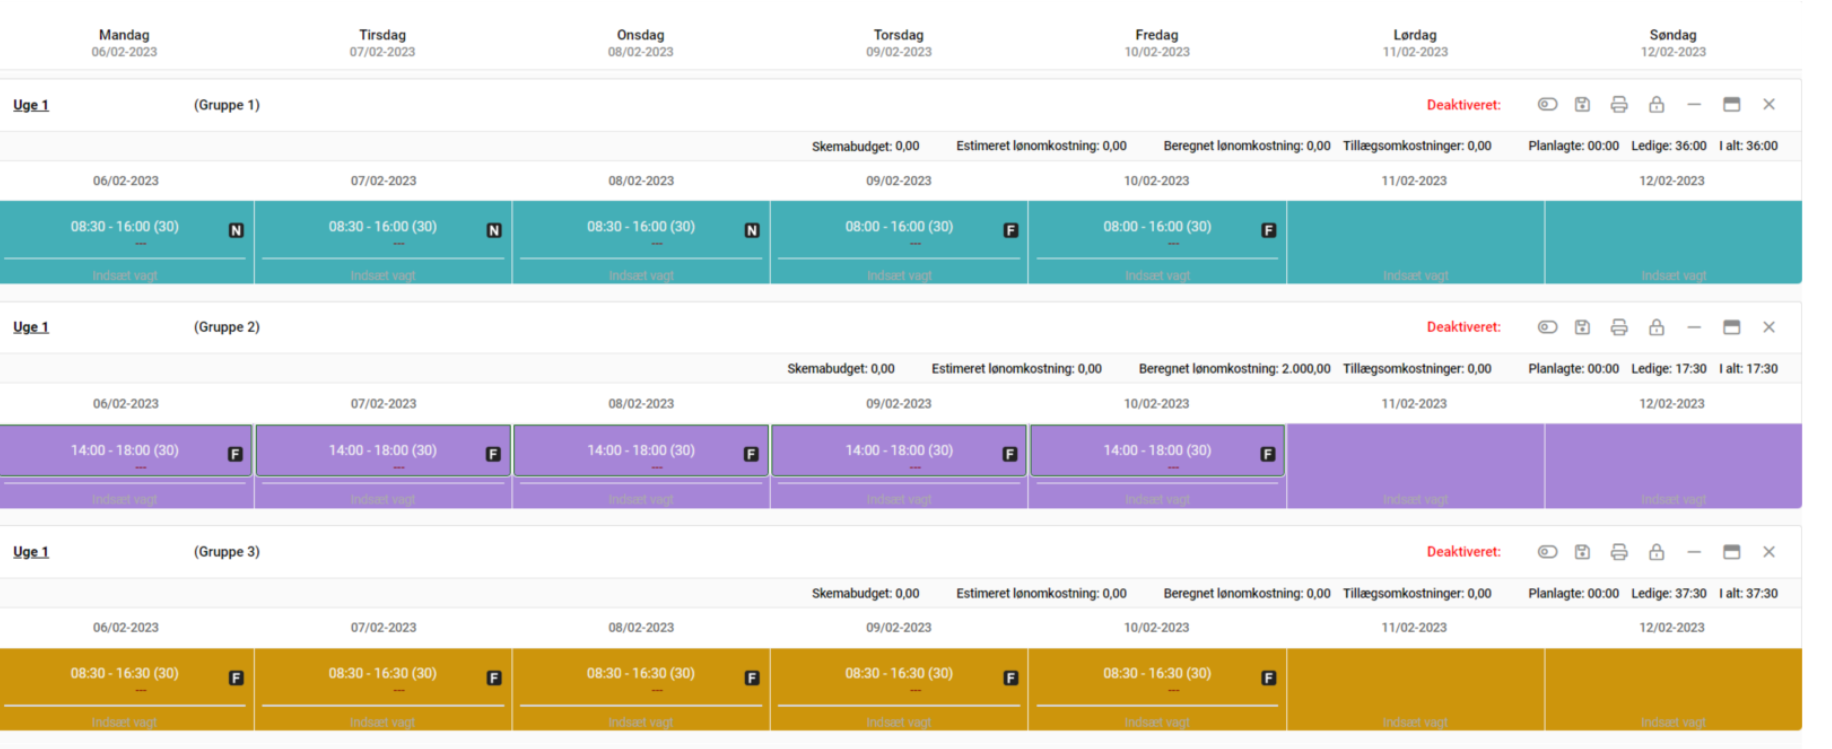Click Indsæt vagt on Lørdag in Gruppe 1

point(1414,275)
